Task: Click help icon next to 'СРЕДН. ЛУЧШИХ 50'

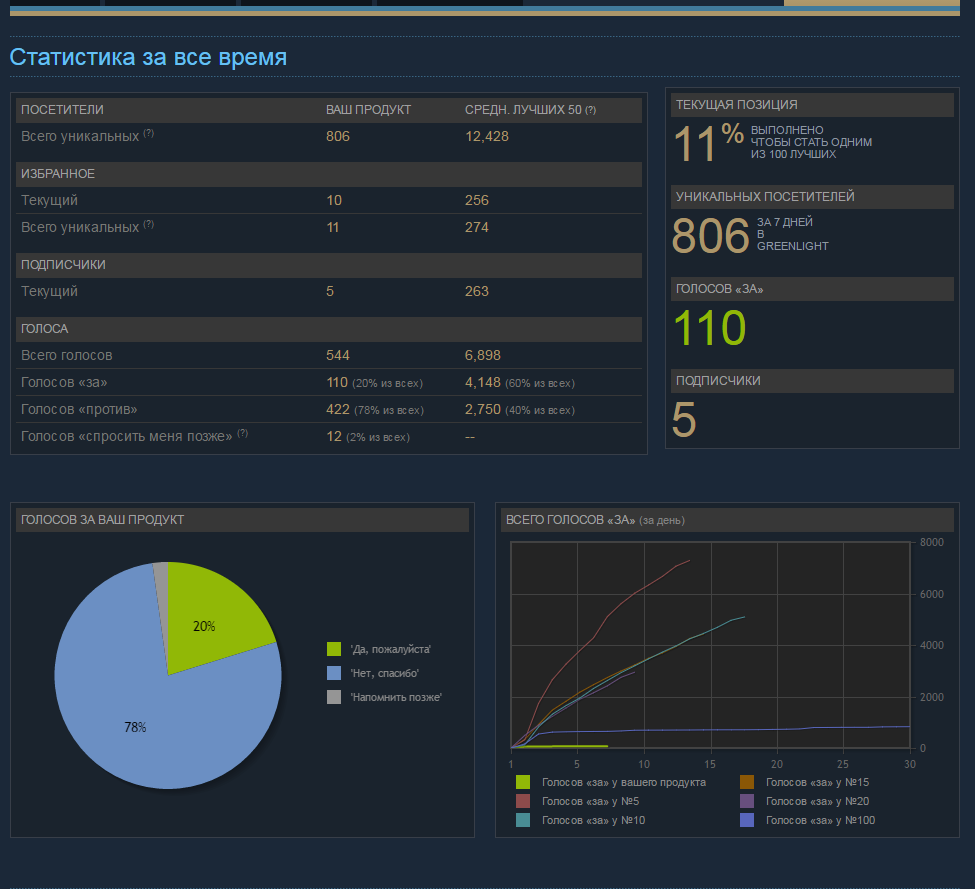Action: click(x=590, y=110)
